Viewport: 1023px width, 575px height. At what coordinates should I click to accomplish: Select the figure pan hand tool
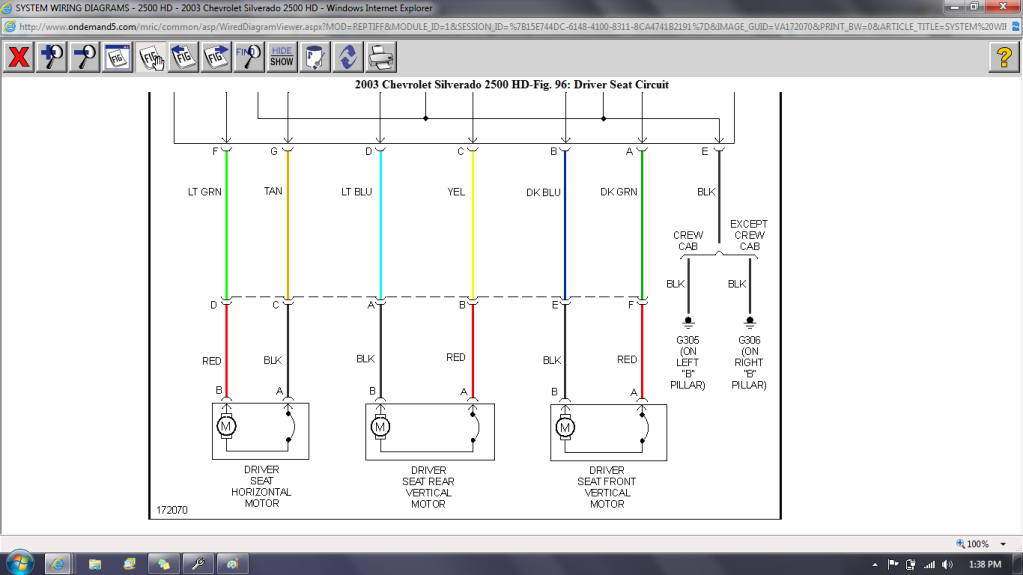[x=151, y=57]
